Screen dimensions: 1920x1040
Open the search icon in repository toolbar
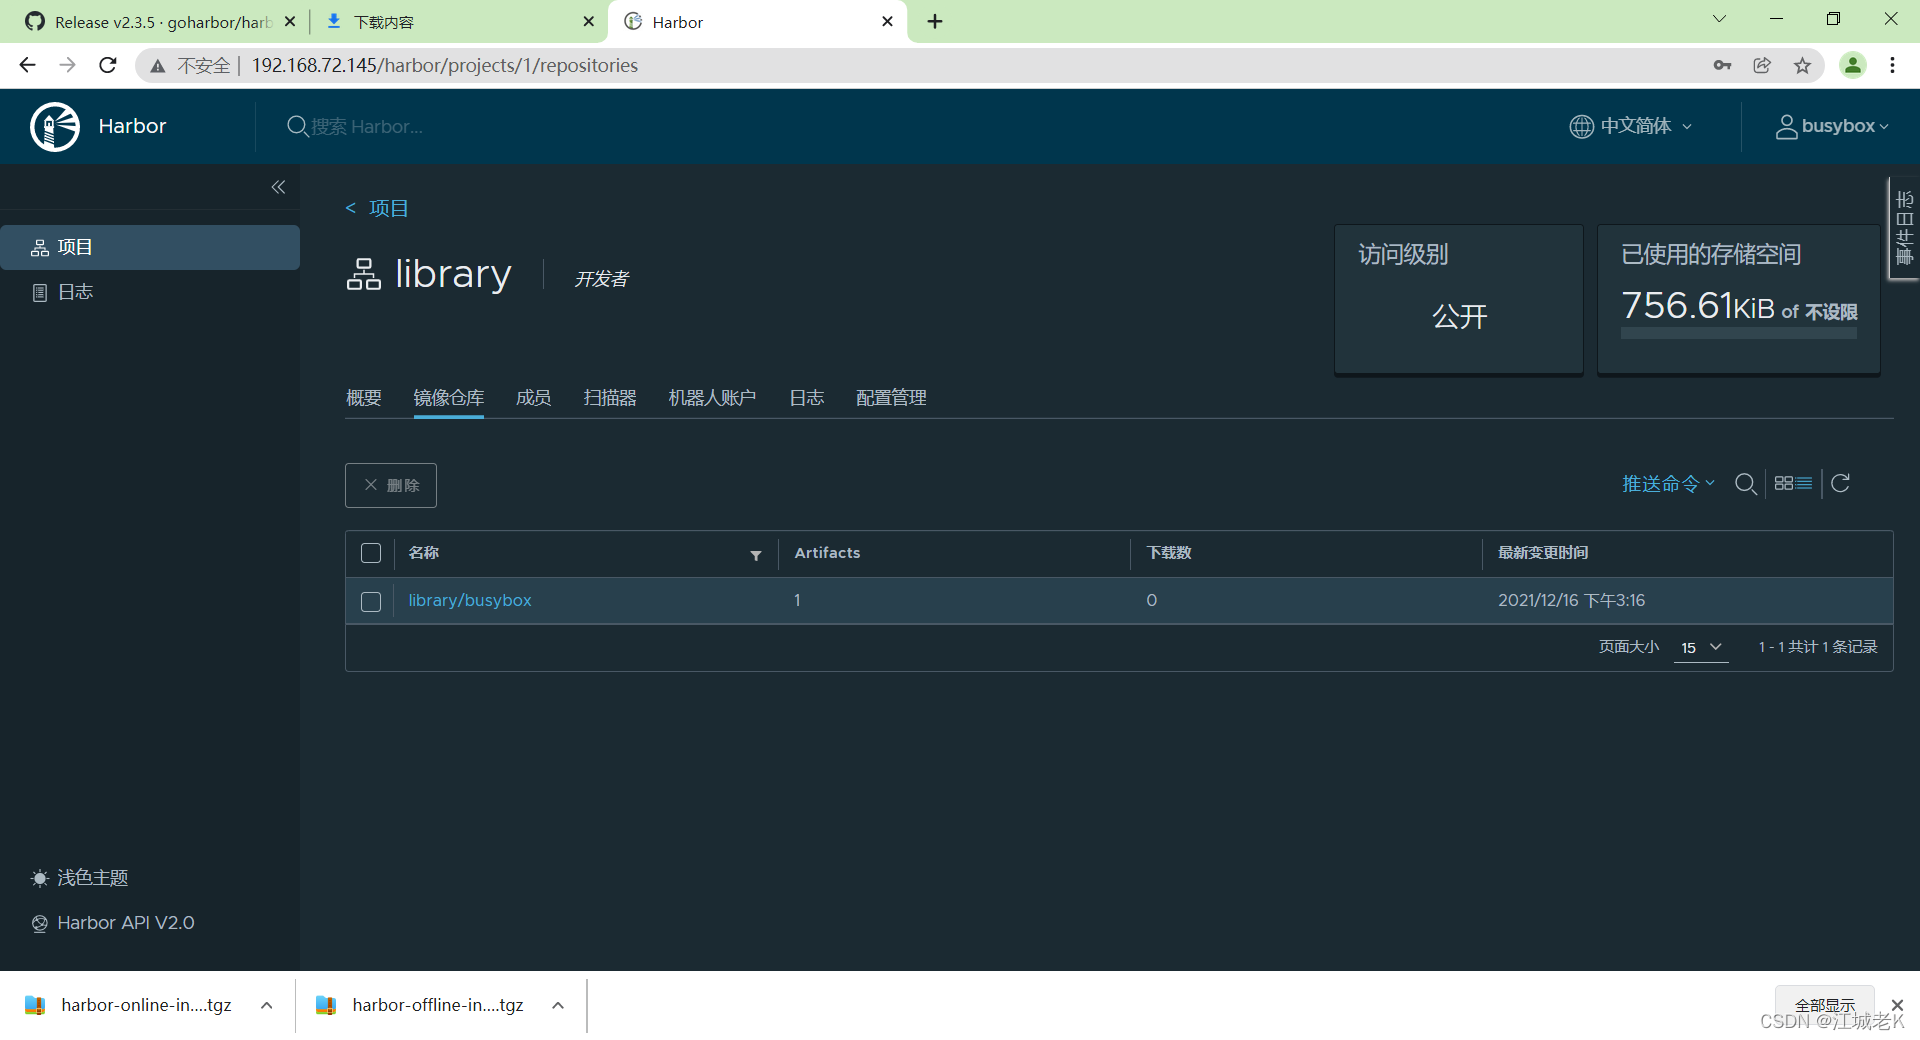pos(1746,484)
